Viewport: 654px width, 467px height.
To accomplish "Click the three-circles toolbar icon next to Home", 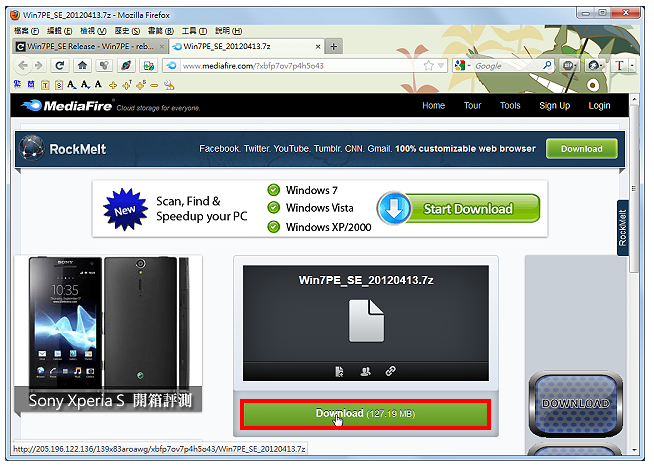I will [104, 65].
